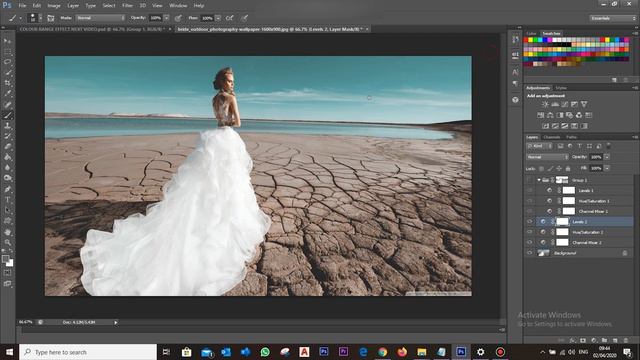Image resolution: width=640 pixels, height=360 pixels.
Task: Select the Eyedropper tool
Action: [x=7, y=93]
